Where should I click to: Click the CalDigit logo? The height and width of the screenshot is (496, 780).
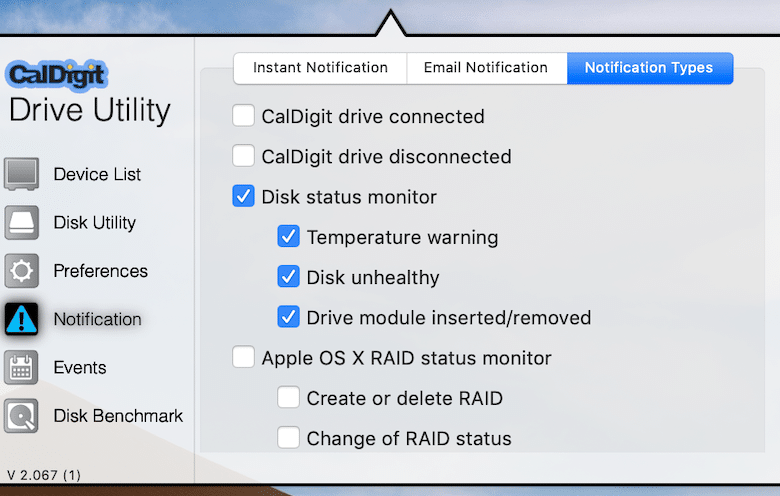57,75
